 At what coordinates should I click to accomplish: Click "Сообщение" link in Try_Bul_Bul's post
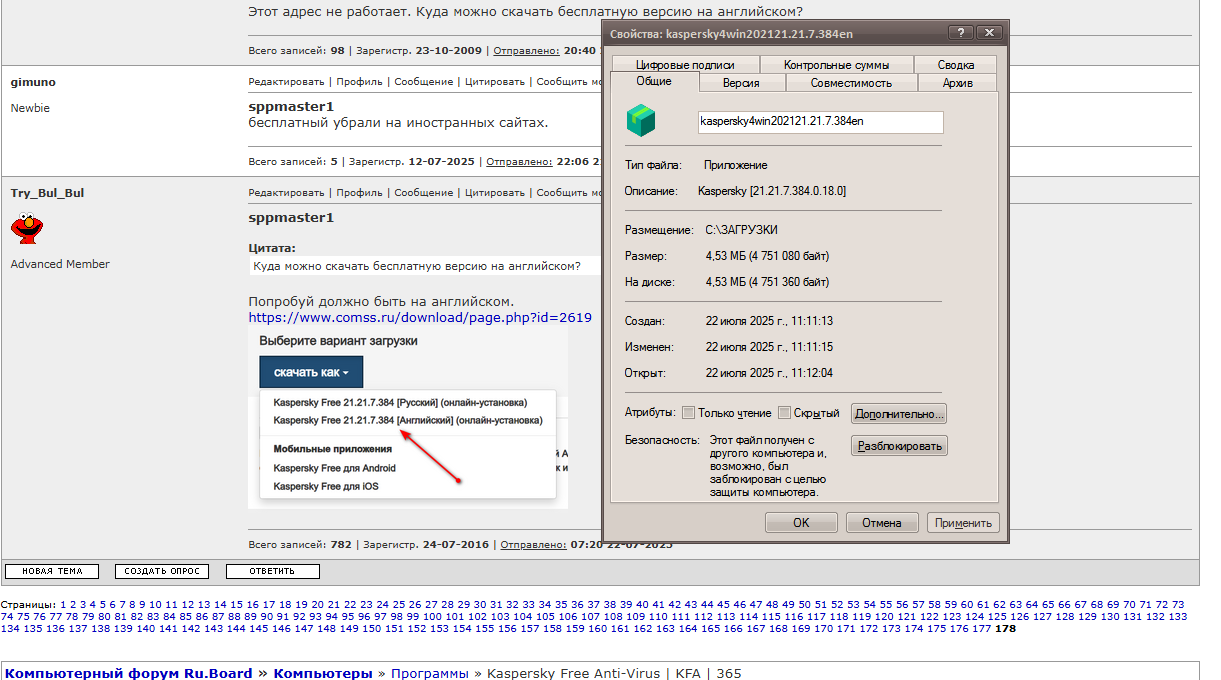[x=424, y=193]
